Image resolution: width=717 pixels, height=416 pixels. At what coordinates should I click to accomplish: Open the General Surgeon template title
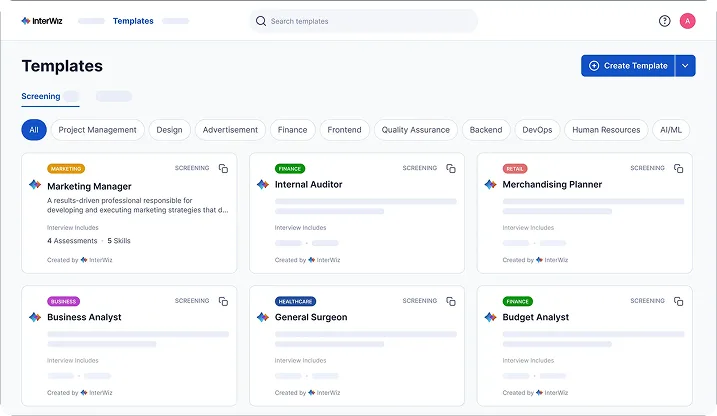[311, 317]
